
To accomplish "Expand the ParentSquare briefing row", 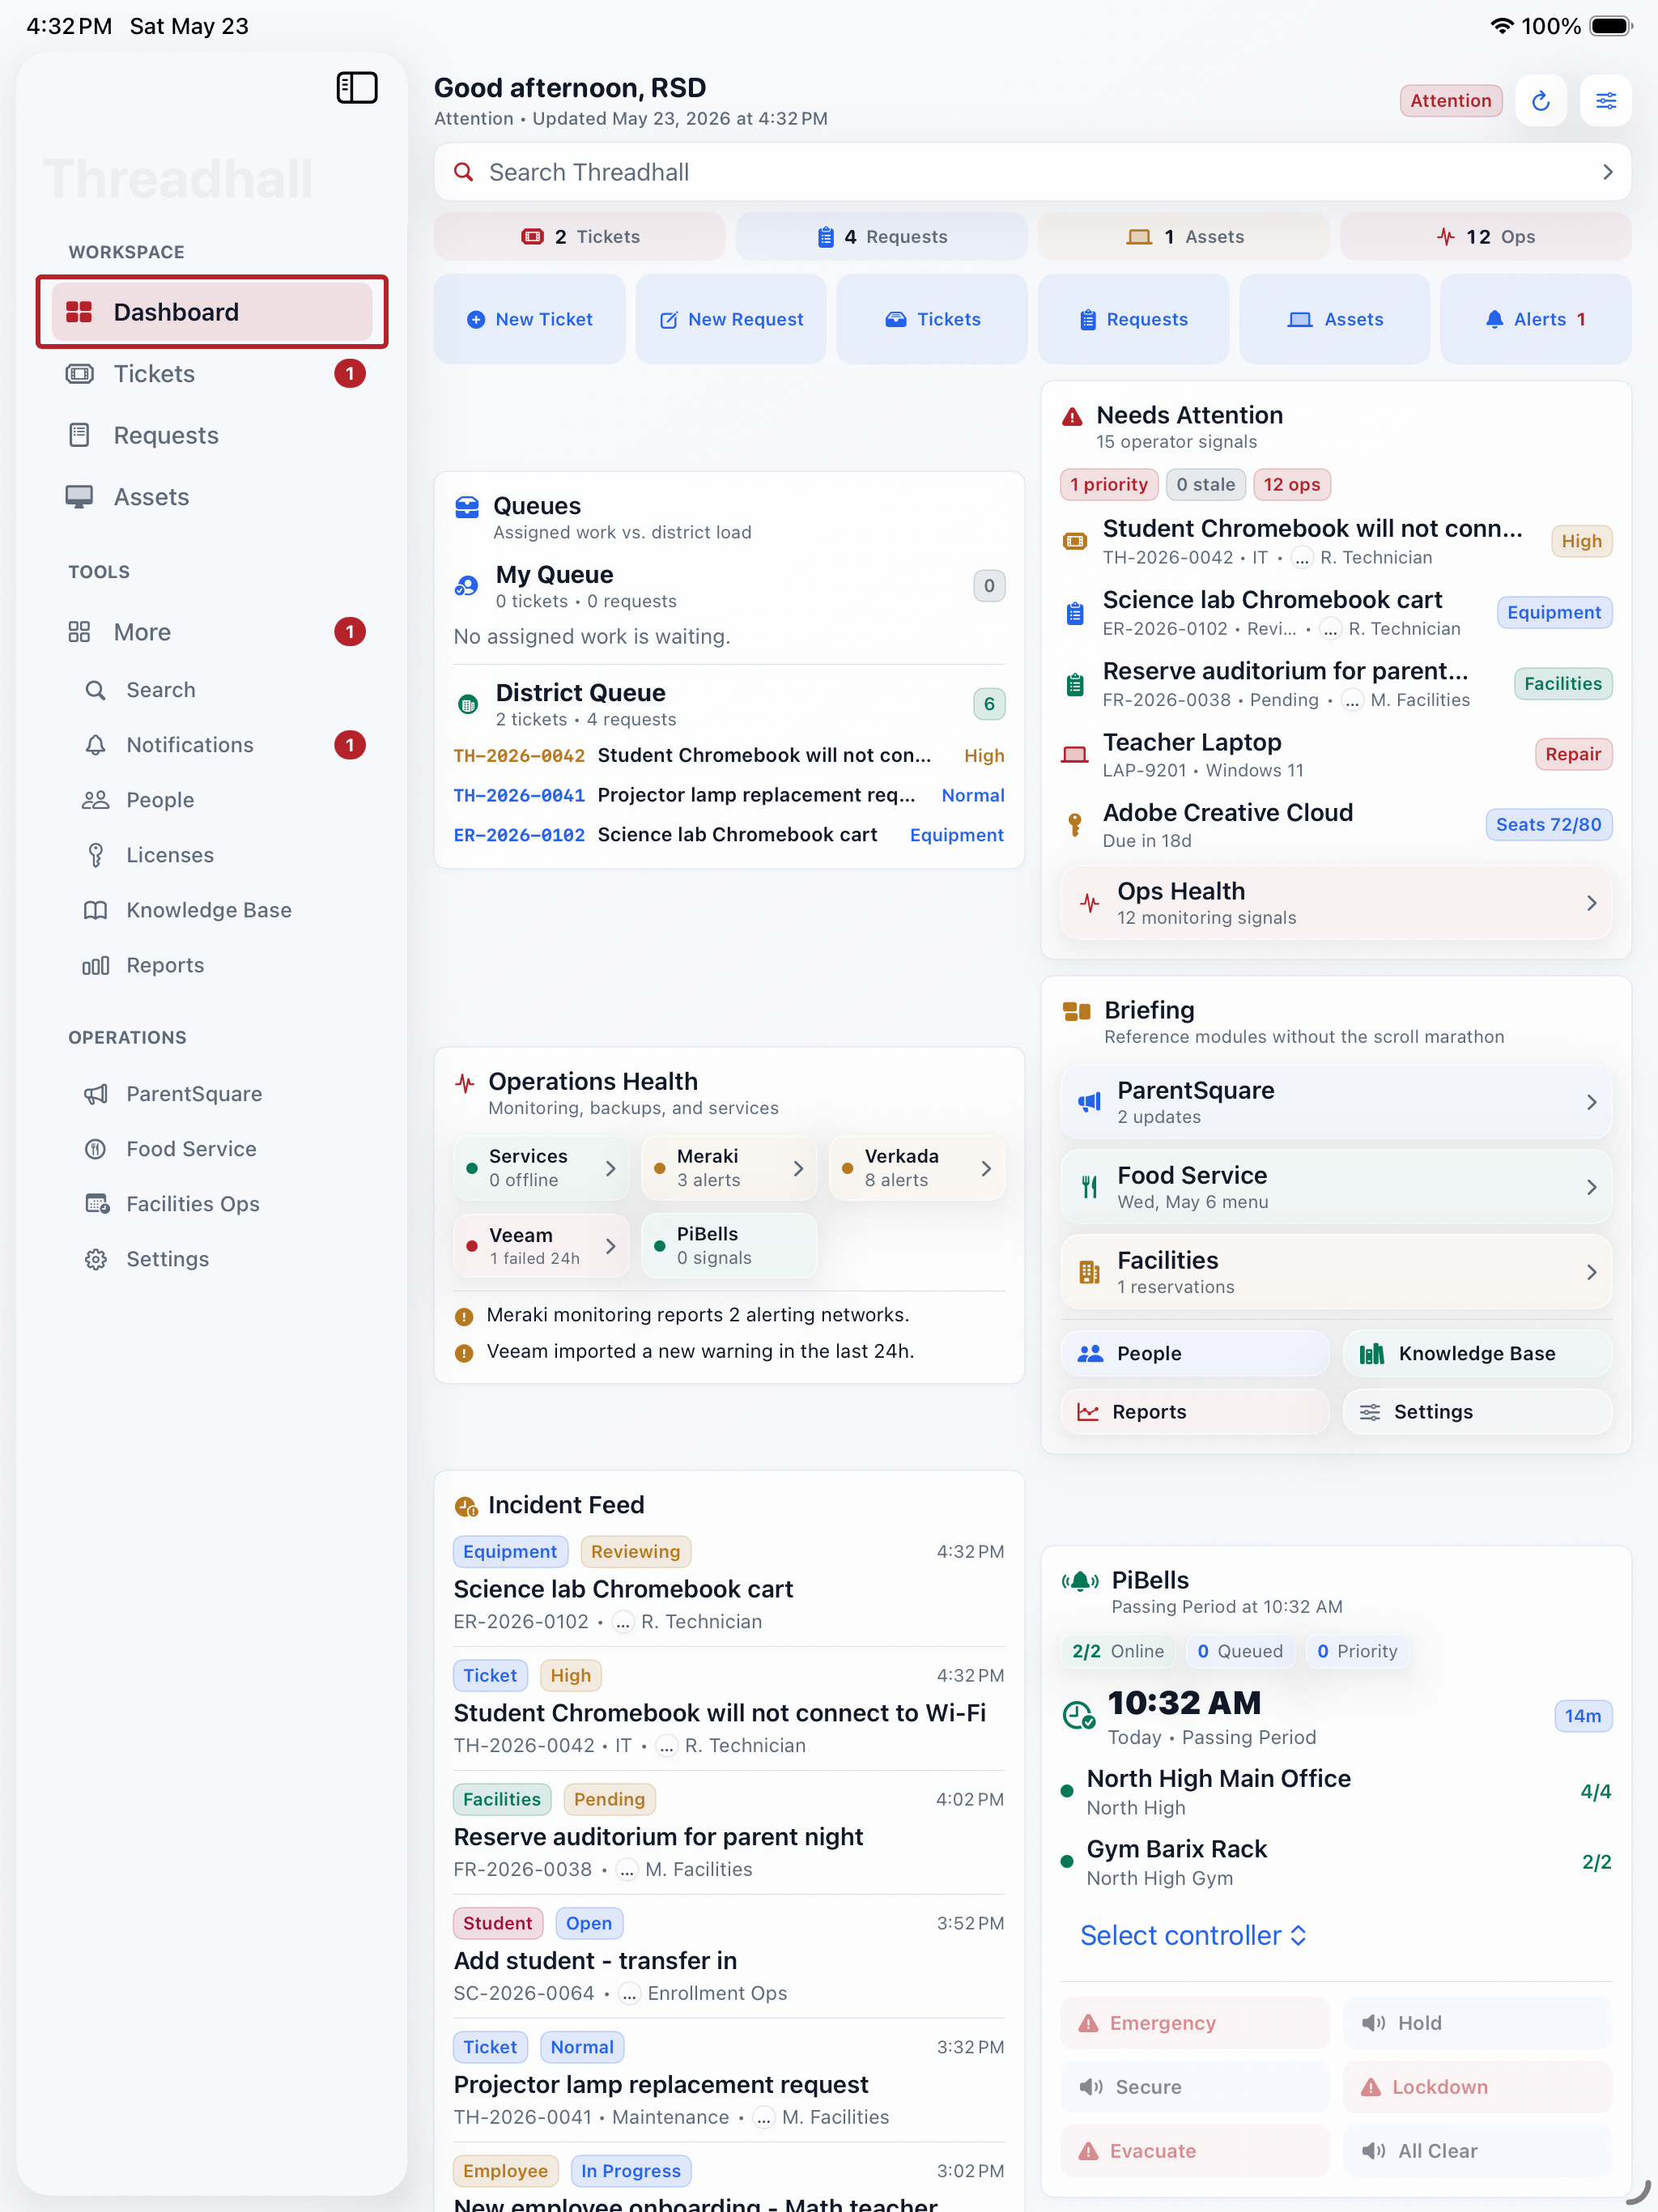I will (1336, 1102).
